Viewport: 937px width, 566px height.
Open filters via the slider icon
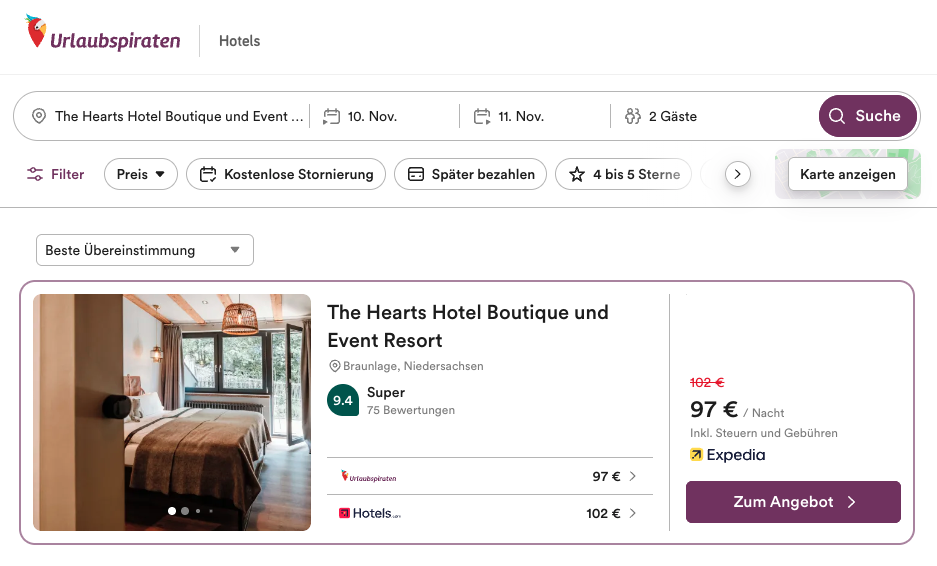pos(36,174)
